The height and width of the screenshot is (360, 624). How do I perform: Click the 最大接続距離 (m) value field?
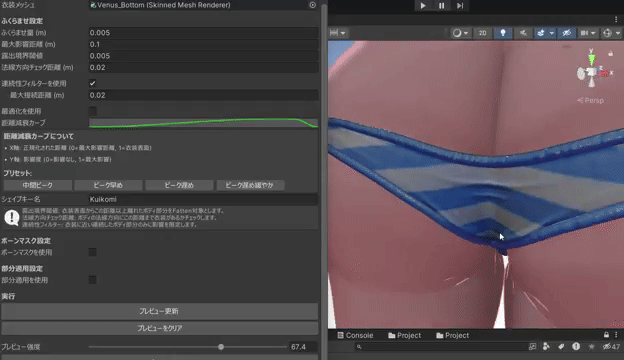tap(203, 95)
